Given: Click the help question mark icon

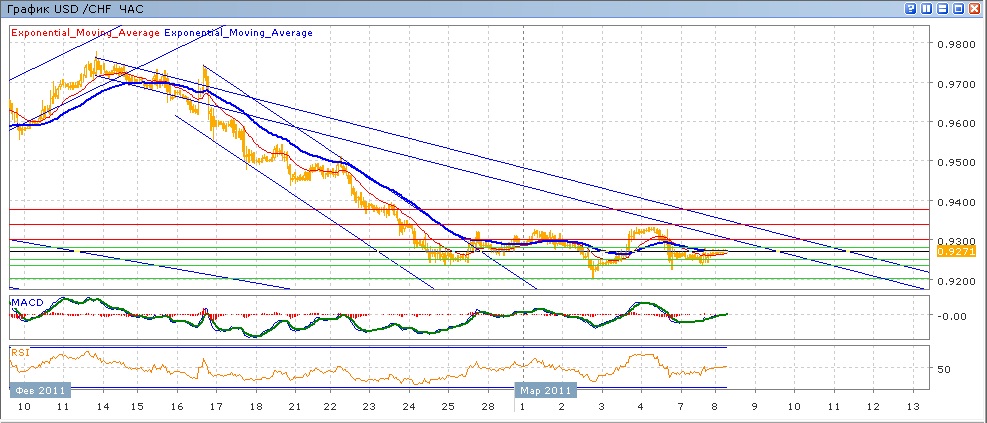Looking at the screenshot, I should coord(911,8).
